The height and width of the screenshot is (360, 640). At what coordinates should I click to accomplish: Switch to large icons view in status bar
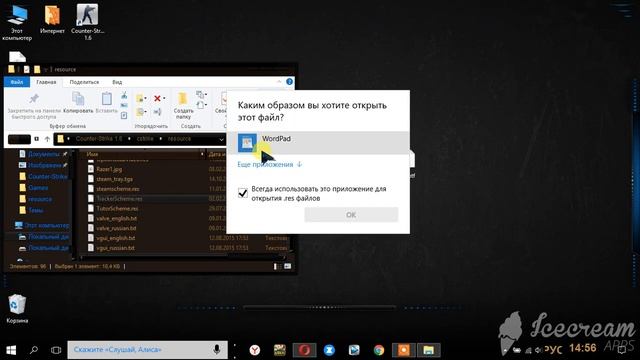[x=288, y=267]
